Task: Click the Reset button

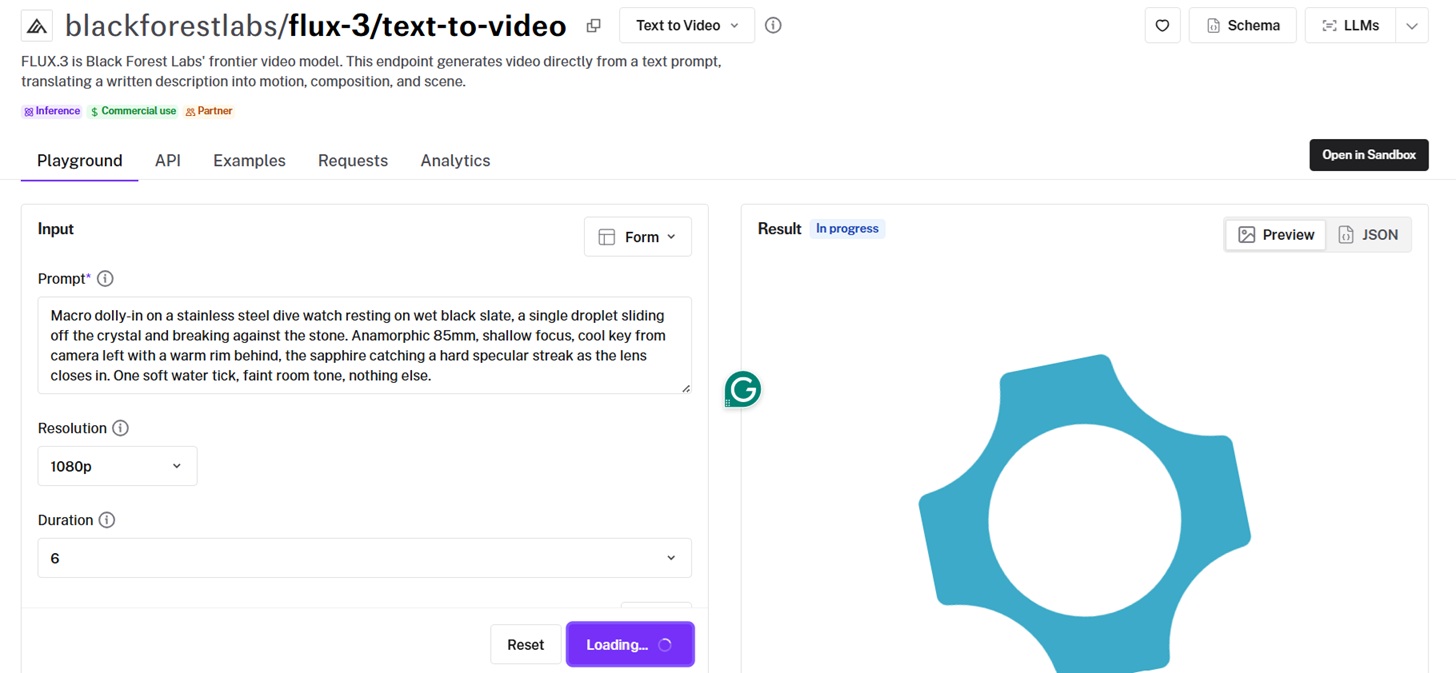Action: pos(525,645)
